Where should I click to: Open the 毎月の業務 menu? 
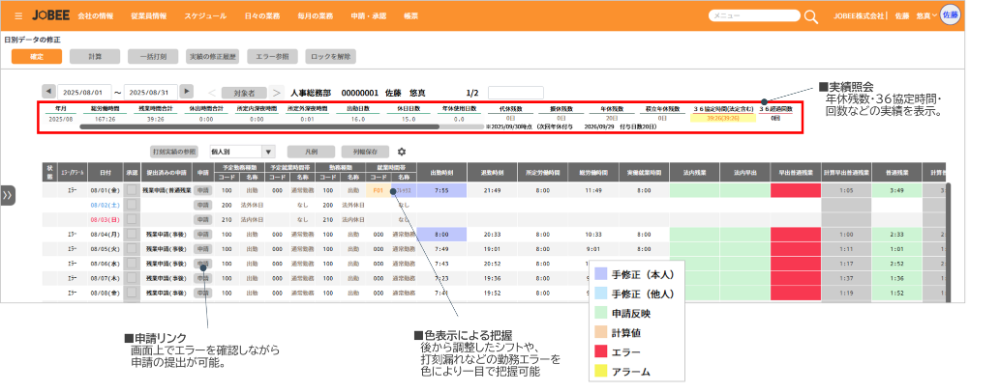click(315, 16)
